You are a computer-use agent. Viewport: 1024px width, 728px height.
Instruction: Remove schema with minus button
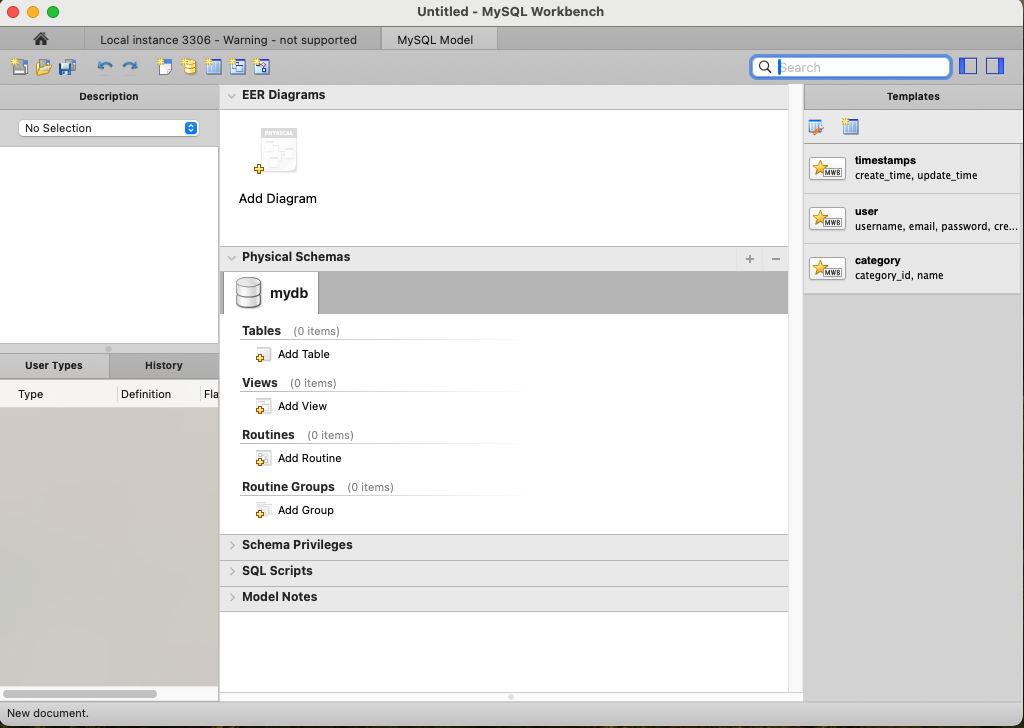point(776,259)
